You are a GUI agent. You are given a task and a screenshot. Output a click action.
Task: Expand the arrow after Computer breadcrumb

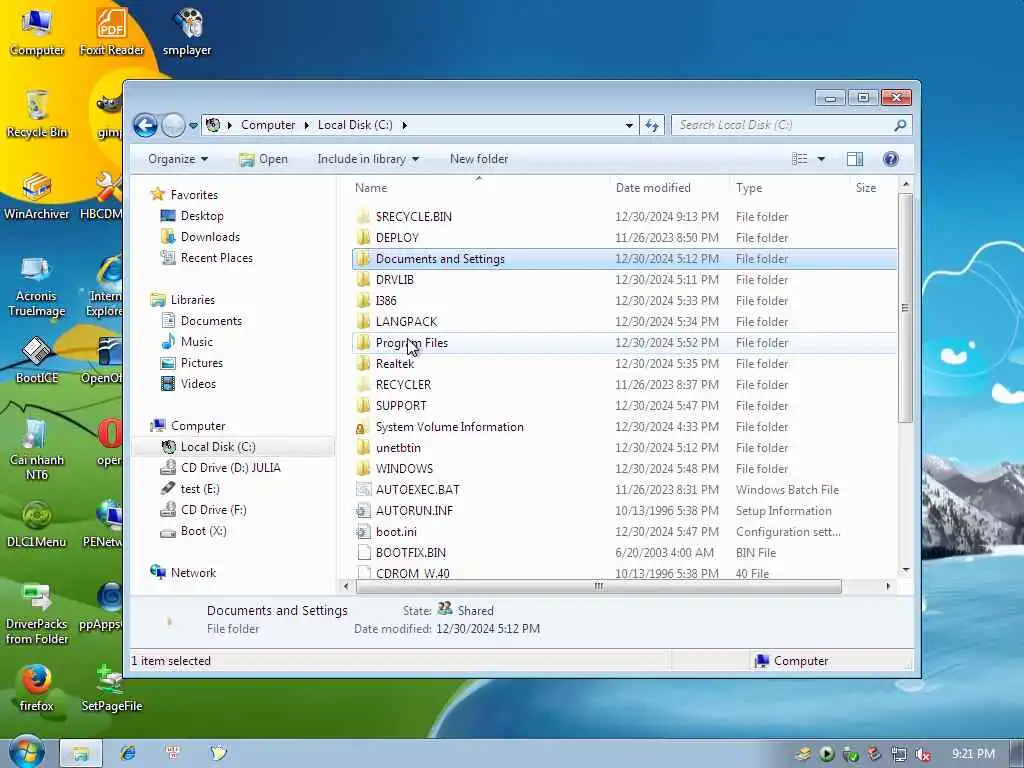click(x=306, y=125)
